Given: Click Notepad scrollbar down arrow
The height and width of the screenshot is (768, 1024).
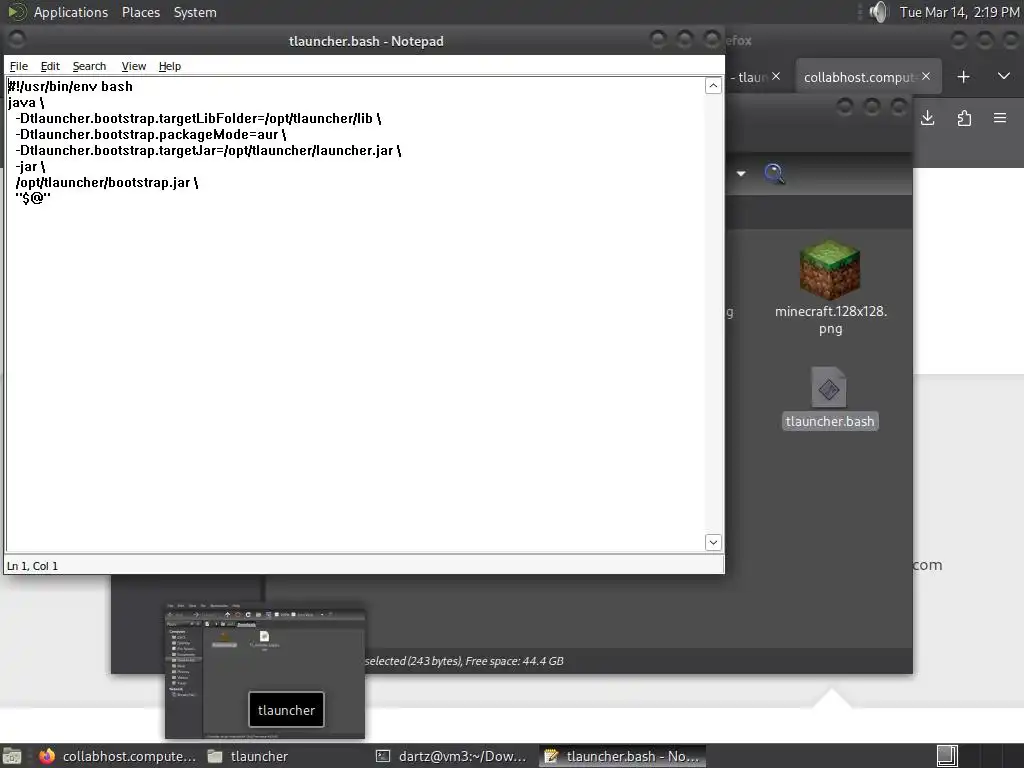Looking at the screenshot, I should tap(713, 542).
